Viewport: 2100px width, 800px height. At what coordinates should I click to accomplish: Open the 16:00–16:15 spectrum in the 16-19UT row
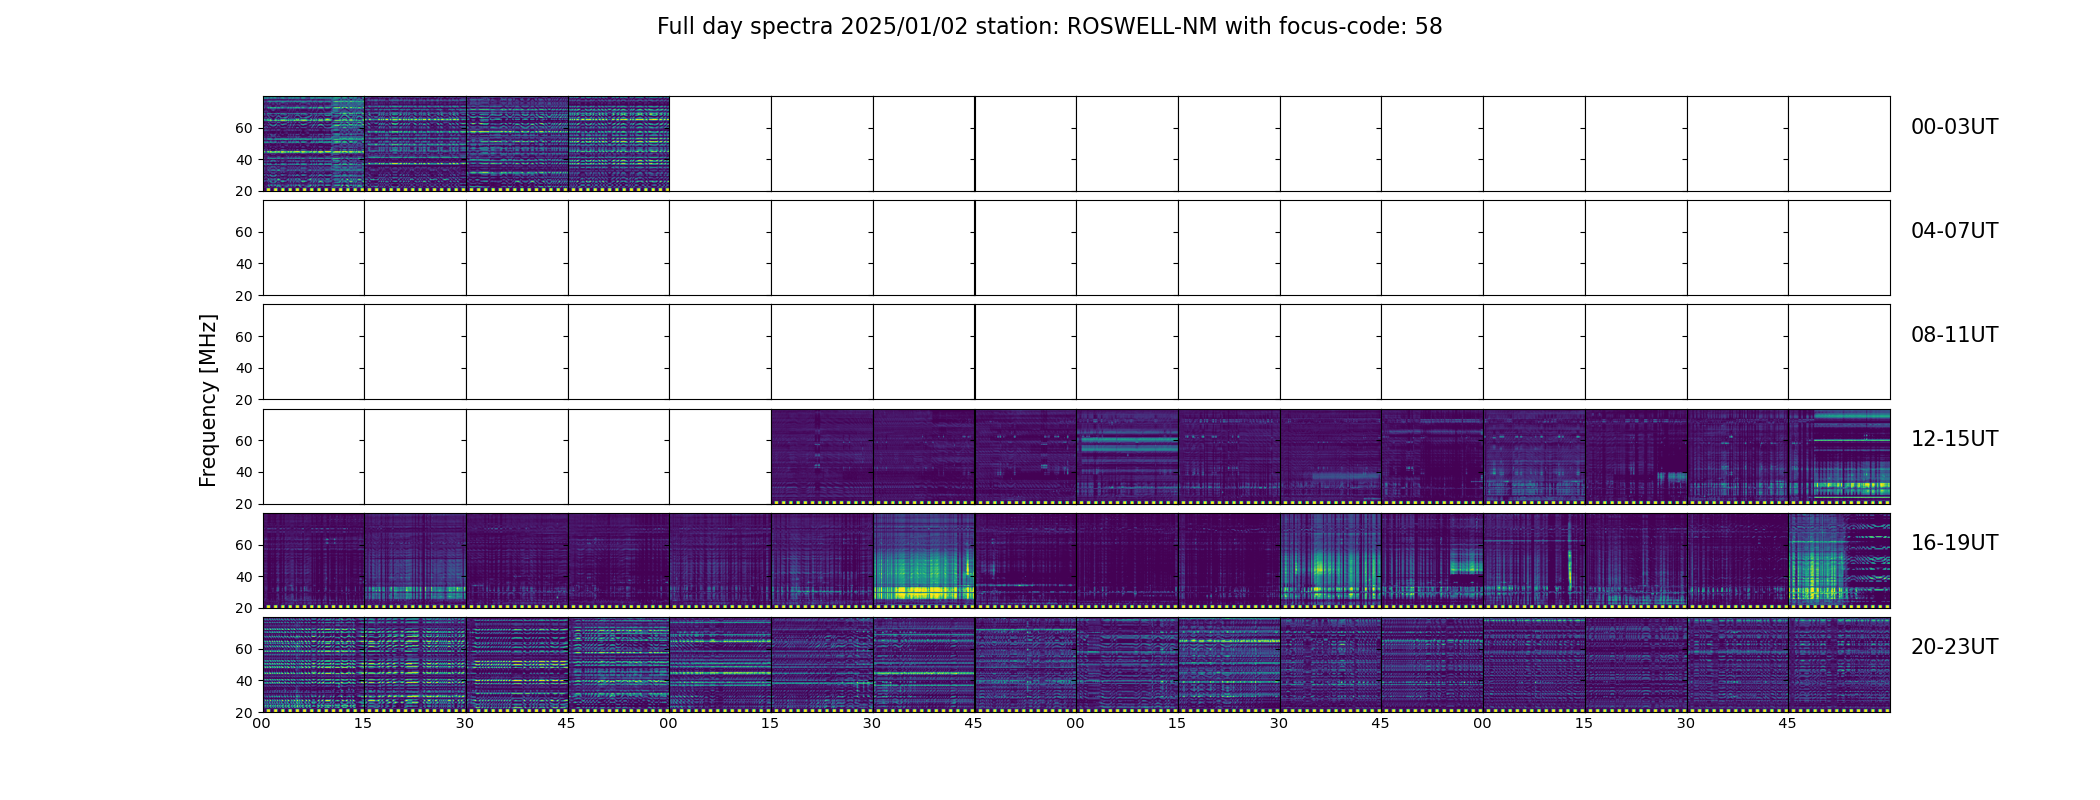(314, 560)
